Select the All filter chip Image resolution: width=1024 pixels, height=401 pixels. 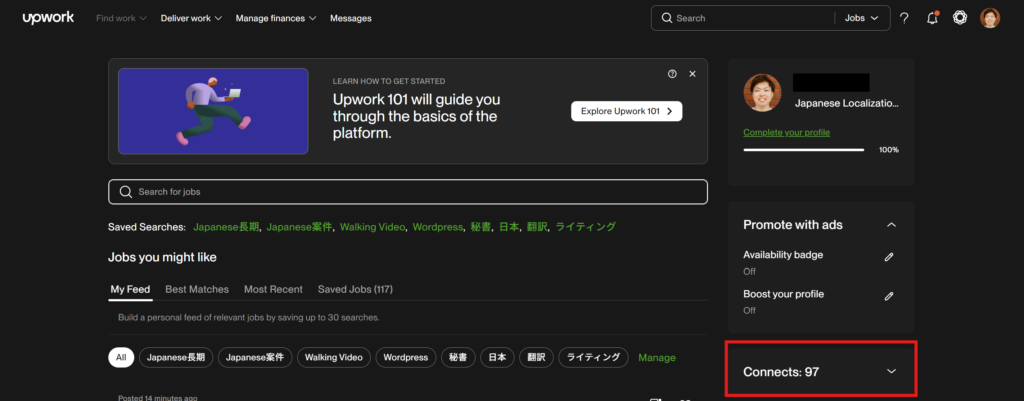point(121,357)
